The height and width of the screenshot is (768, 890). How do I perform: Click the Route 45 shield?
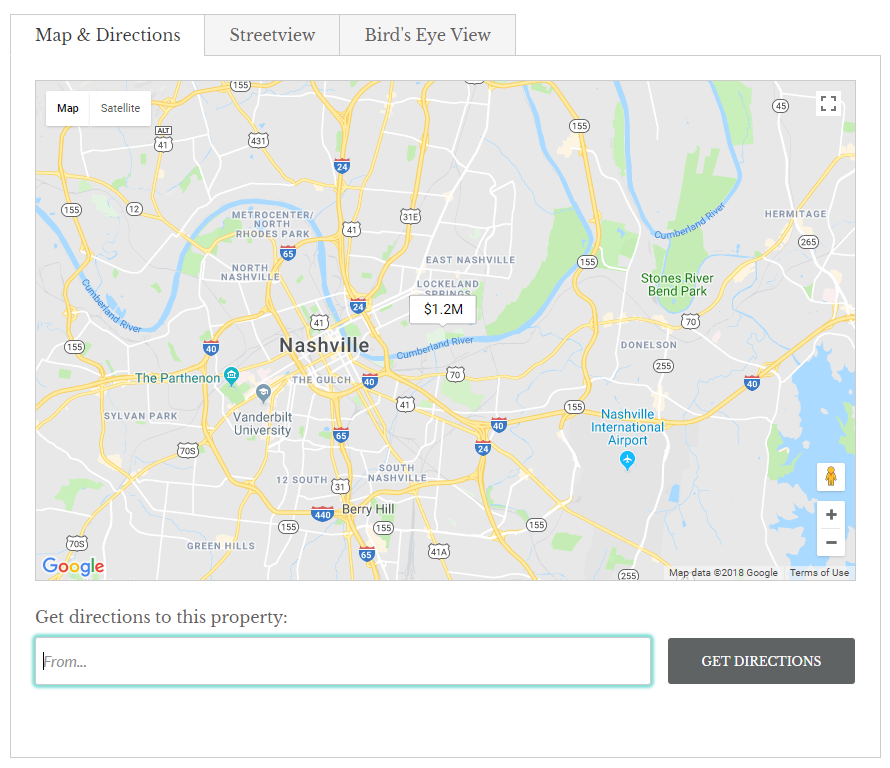tap(780, 106)
